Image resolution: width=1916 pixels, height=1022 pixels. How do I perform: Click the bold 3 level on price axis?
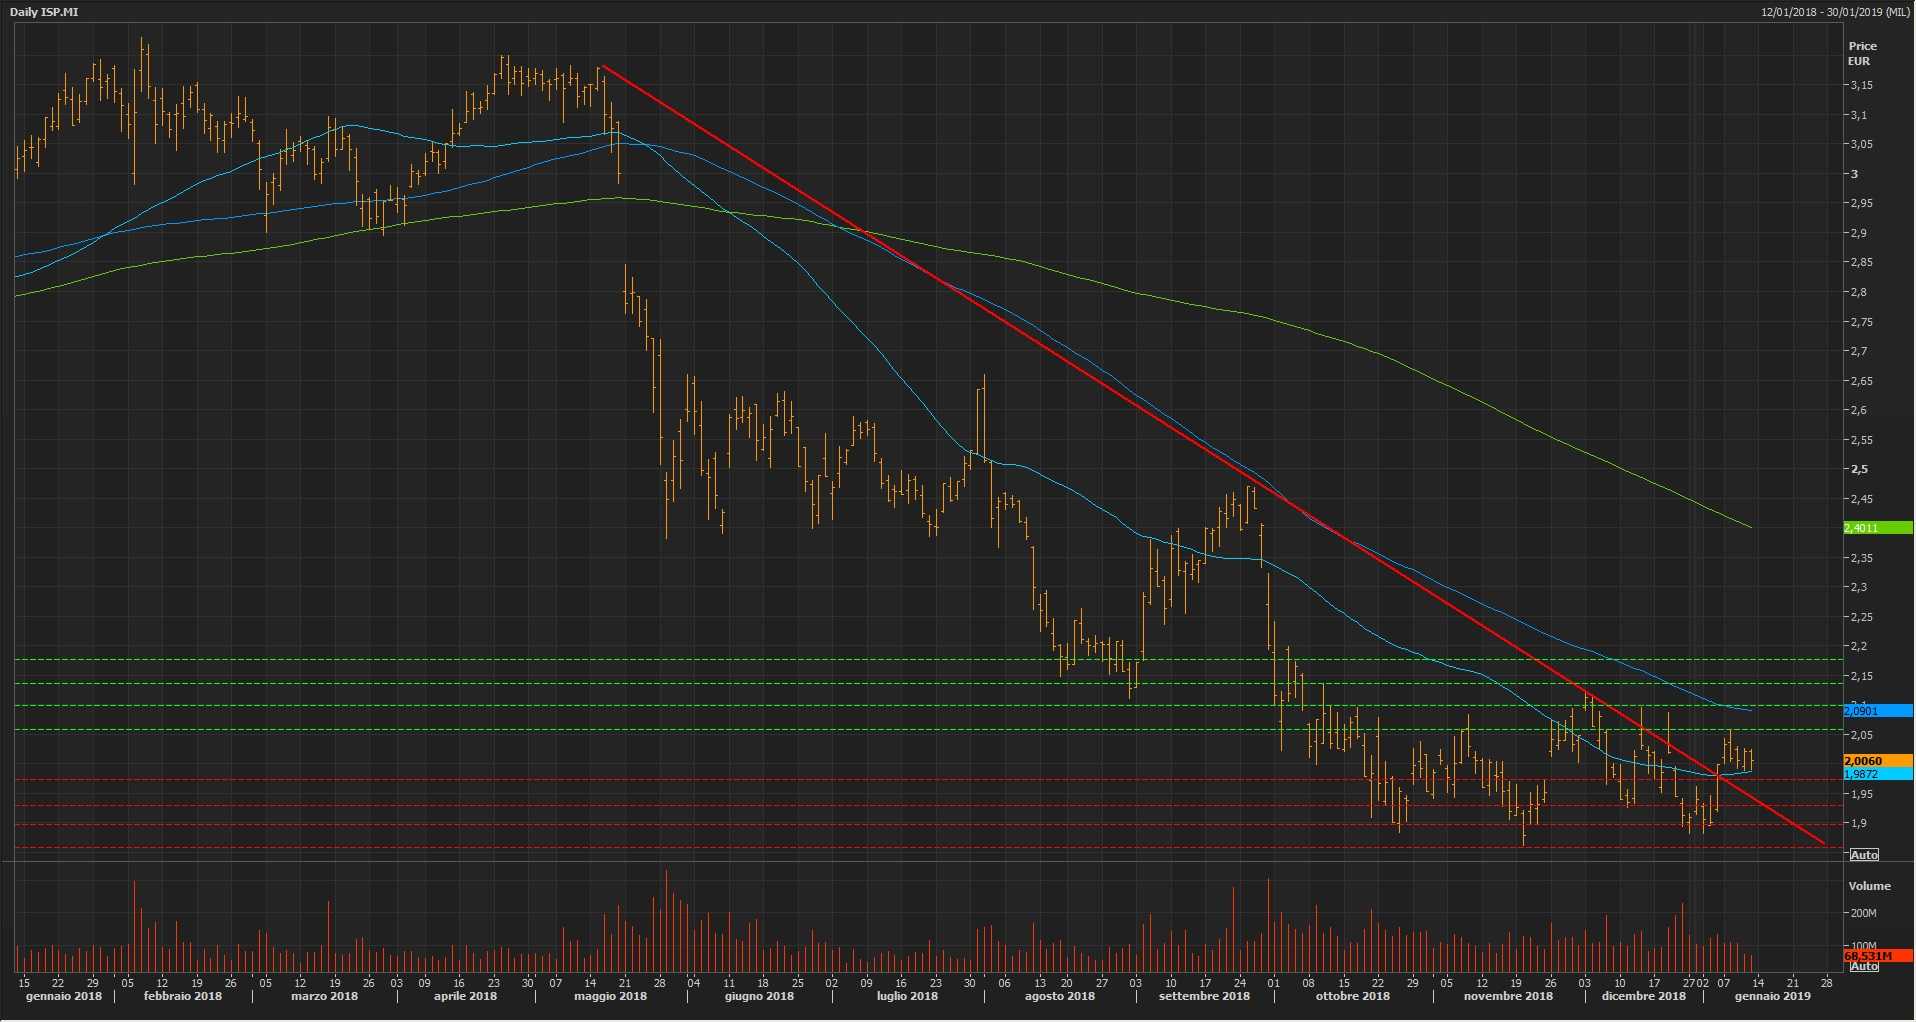tap(1854, 174)
